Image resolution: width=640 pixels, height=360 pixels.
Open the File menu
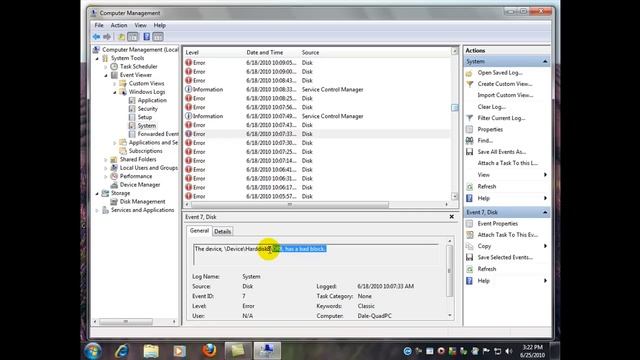pos(99,25)
